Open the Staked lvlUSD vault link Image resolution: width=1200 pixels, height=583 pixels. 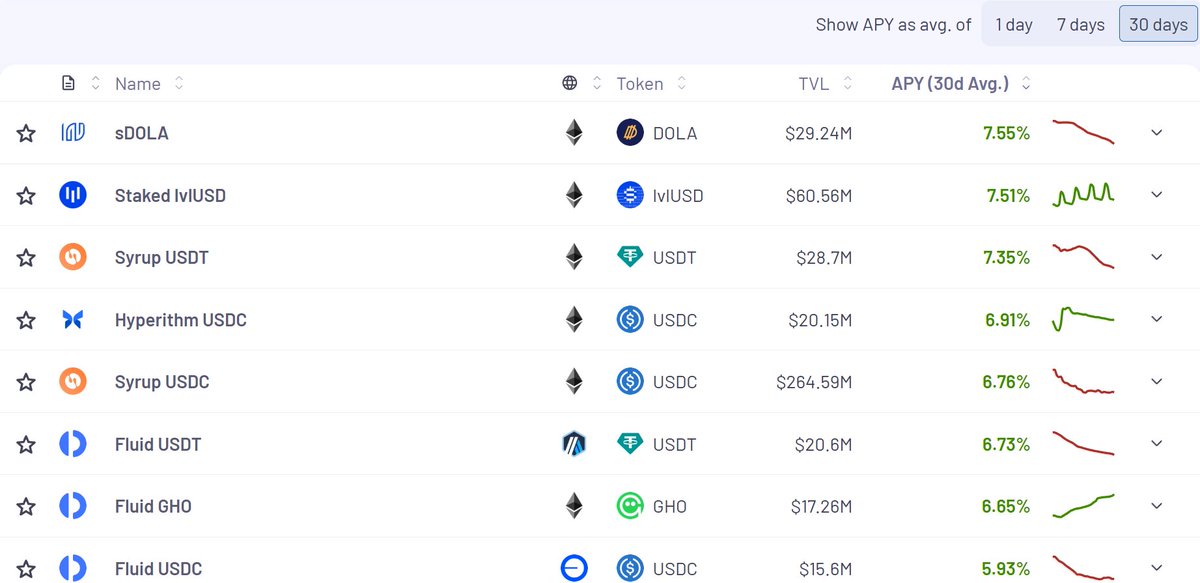(170, 195)
